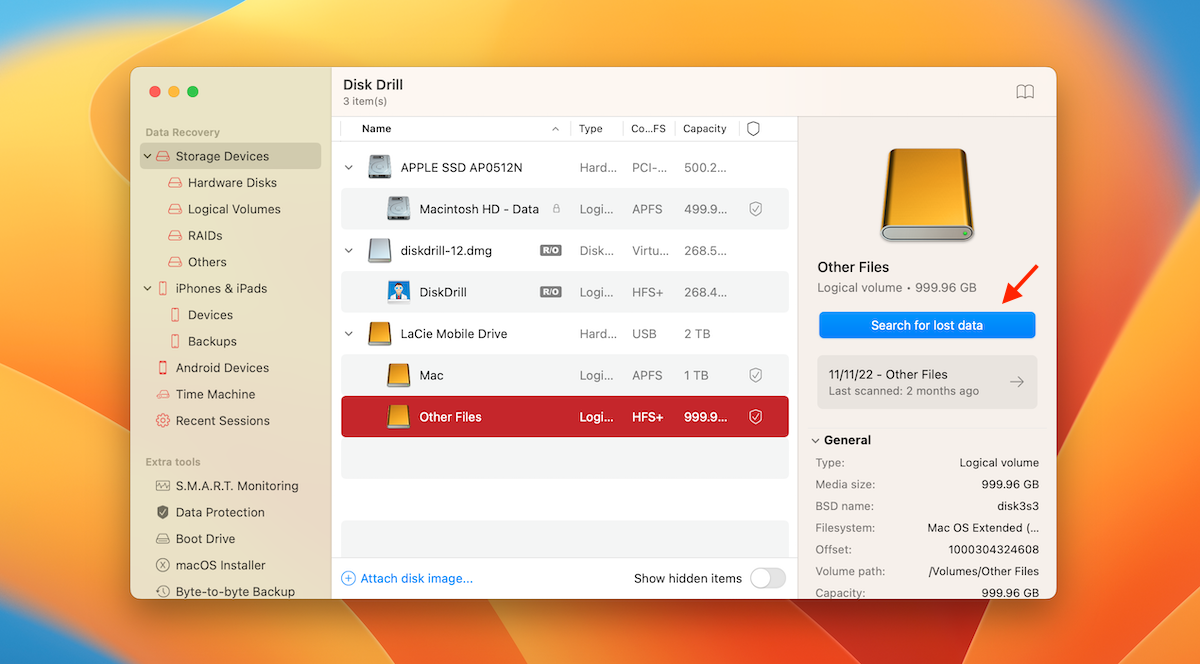
Task: Click the R/O badge on diskdrill-12.dmg
Action: tap(551, 251)
